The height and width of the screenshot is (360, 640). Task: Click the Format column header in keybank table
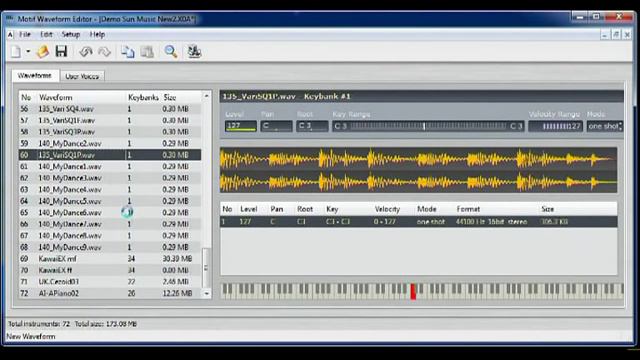[468, 209]
